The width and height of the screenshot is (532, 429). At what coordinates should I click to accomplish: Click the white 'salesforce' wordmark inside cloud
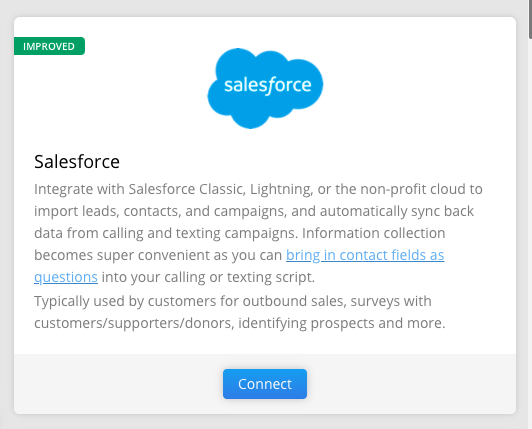(268, 85)
